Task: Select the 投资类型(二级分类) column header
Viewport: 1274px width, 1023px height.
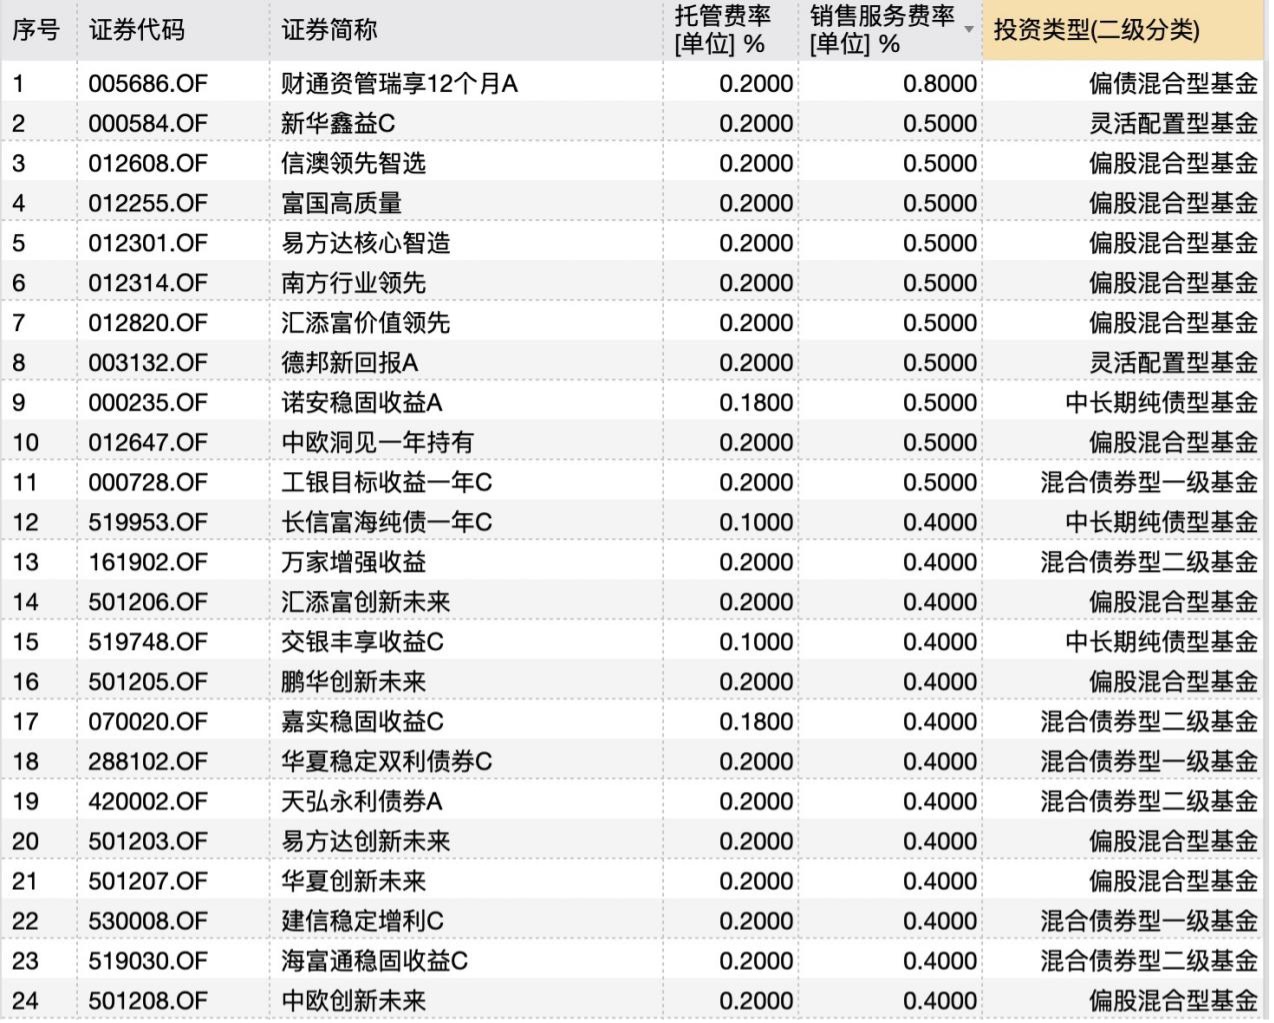Action: tap(1096, 30)
